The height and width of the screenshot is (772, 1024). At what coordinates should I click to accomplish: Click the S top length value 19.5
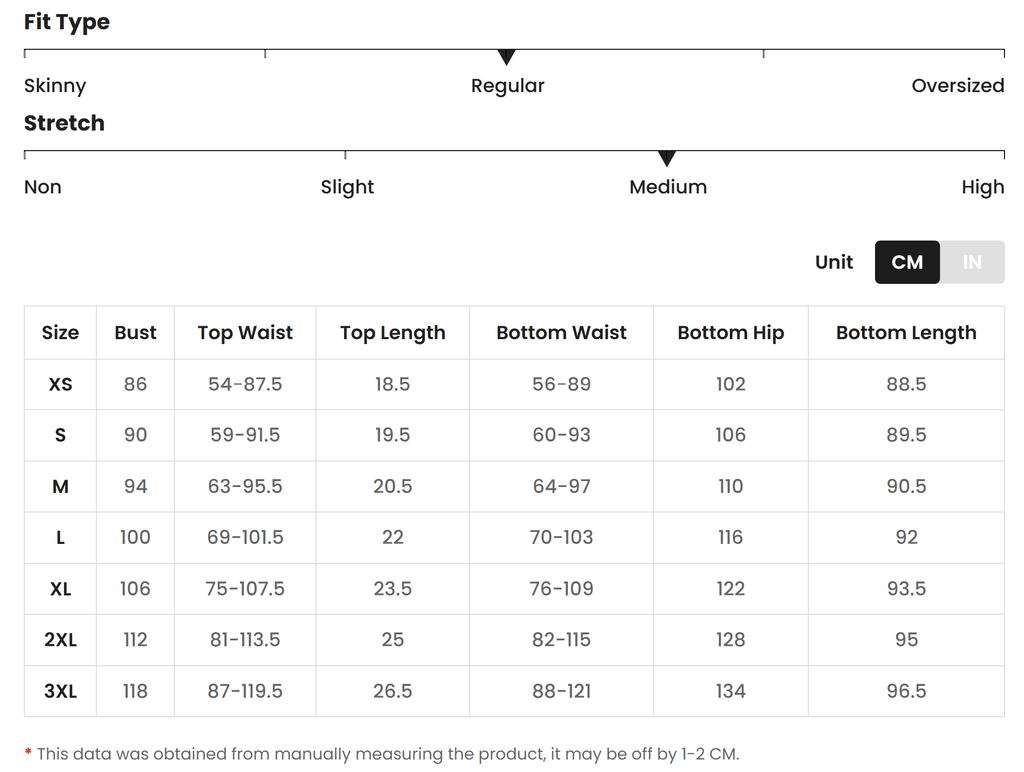(392, 435)
